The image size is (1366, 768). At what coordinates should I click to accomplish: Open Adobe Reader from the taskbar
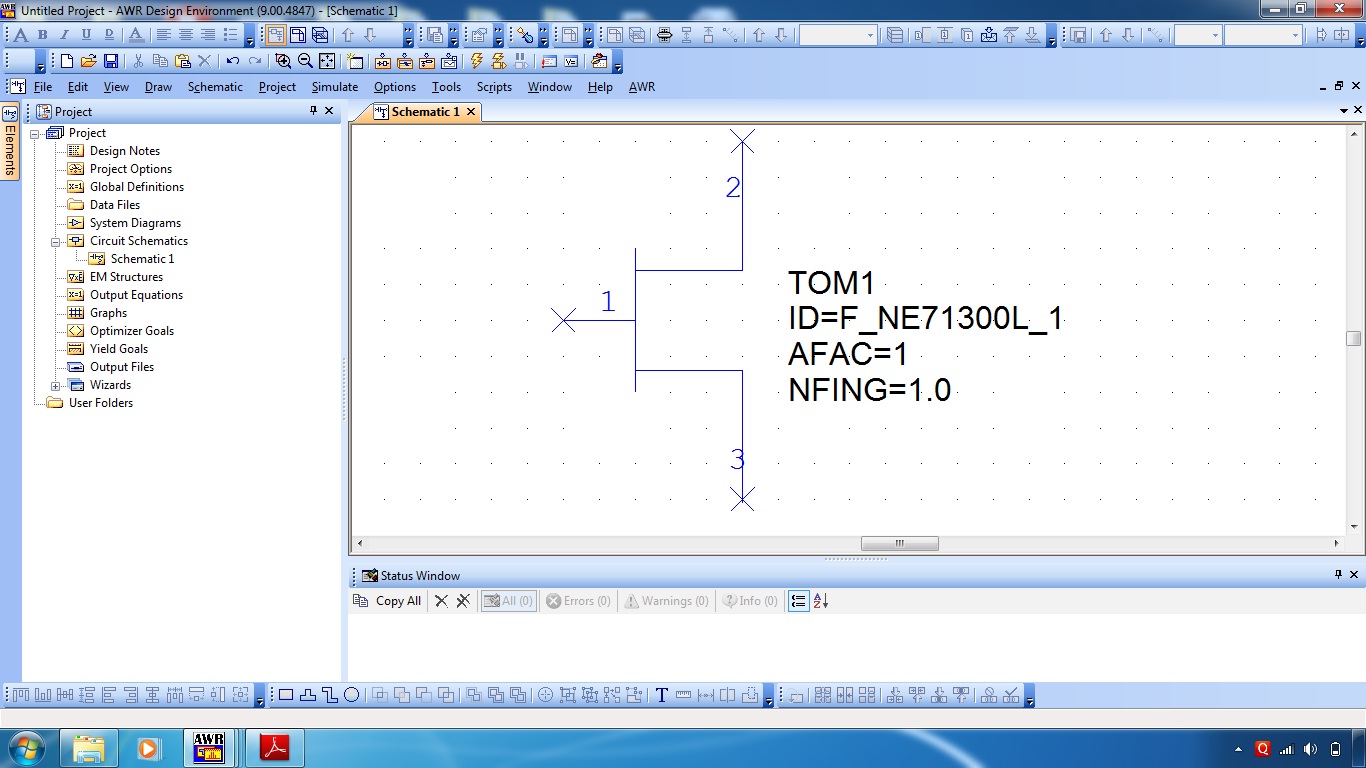tap(275, 748)
